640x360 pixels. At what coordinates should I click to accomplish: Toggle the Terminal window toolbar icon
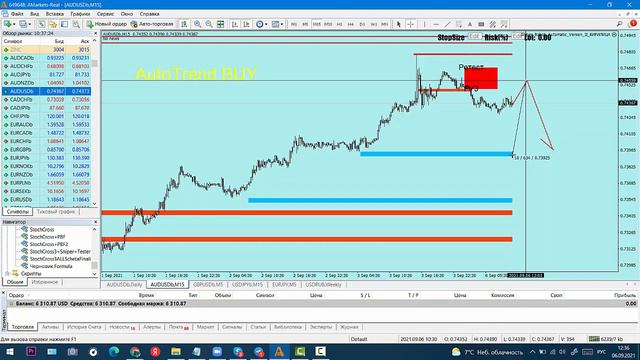point(64,24)
